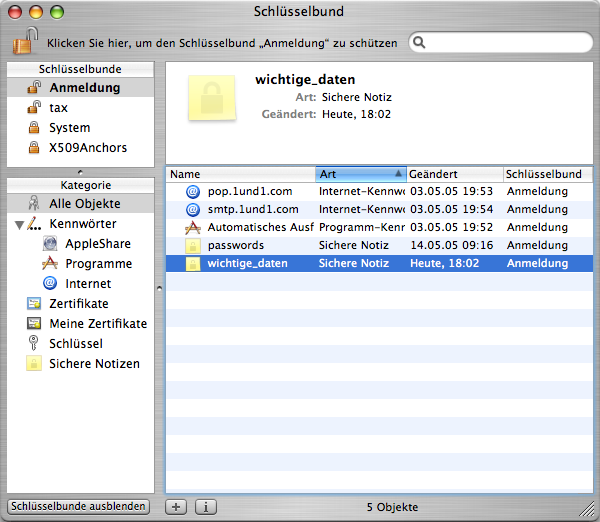Select the Schlüssel category
Screen dimensions: 600x522
pyautogui.click(x=75, y=344)
